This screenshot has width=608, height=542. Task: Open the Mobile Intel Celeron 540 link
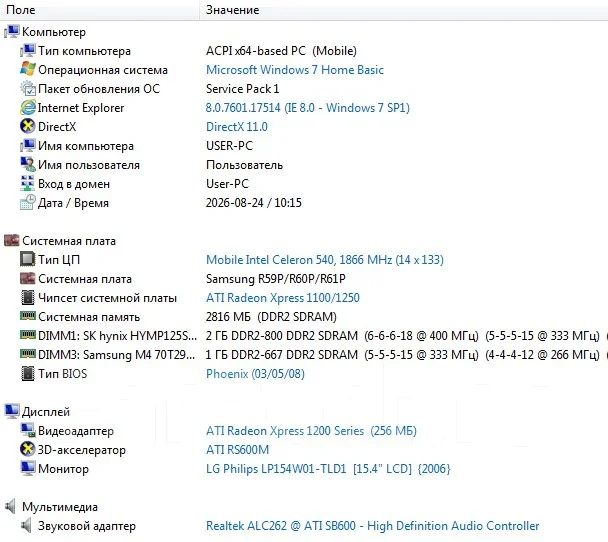325,260
